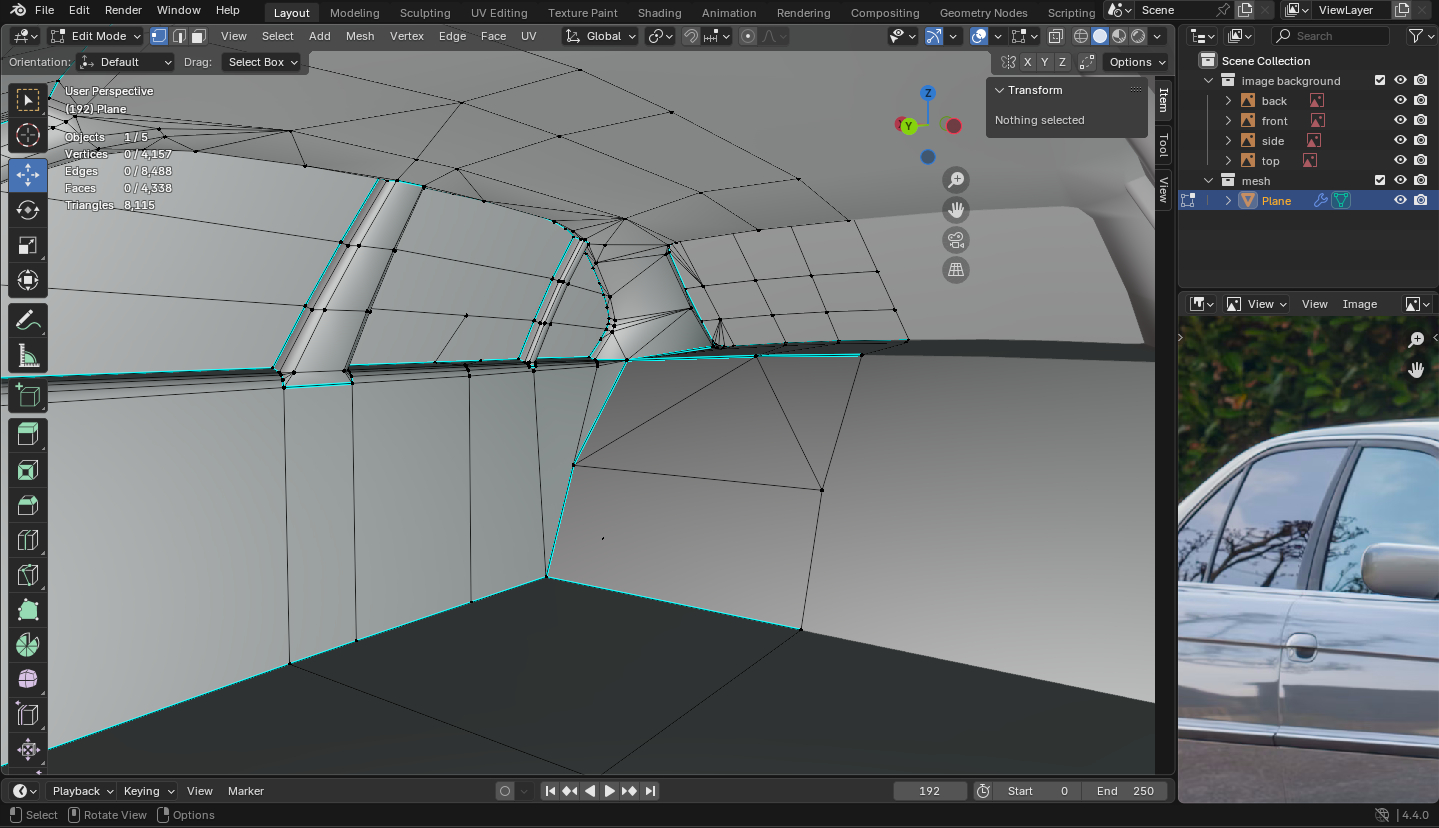1439x828 pixels.
Task: Toggle the snapping magnet
Action: [x=691, y=36]
